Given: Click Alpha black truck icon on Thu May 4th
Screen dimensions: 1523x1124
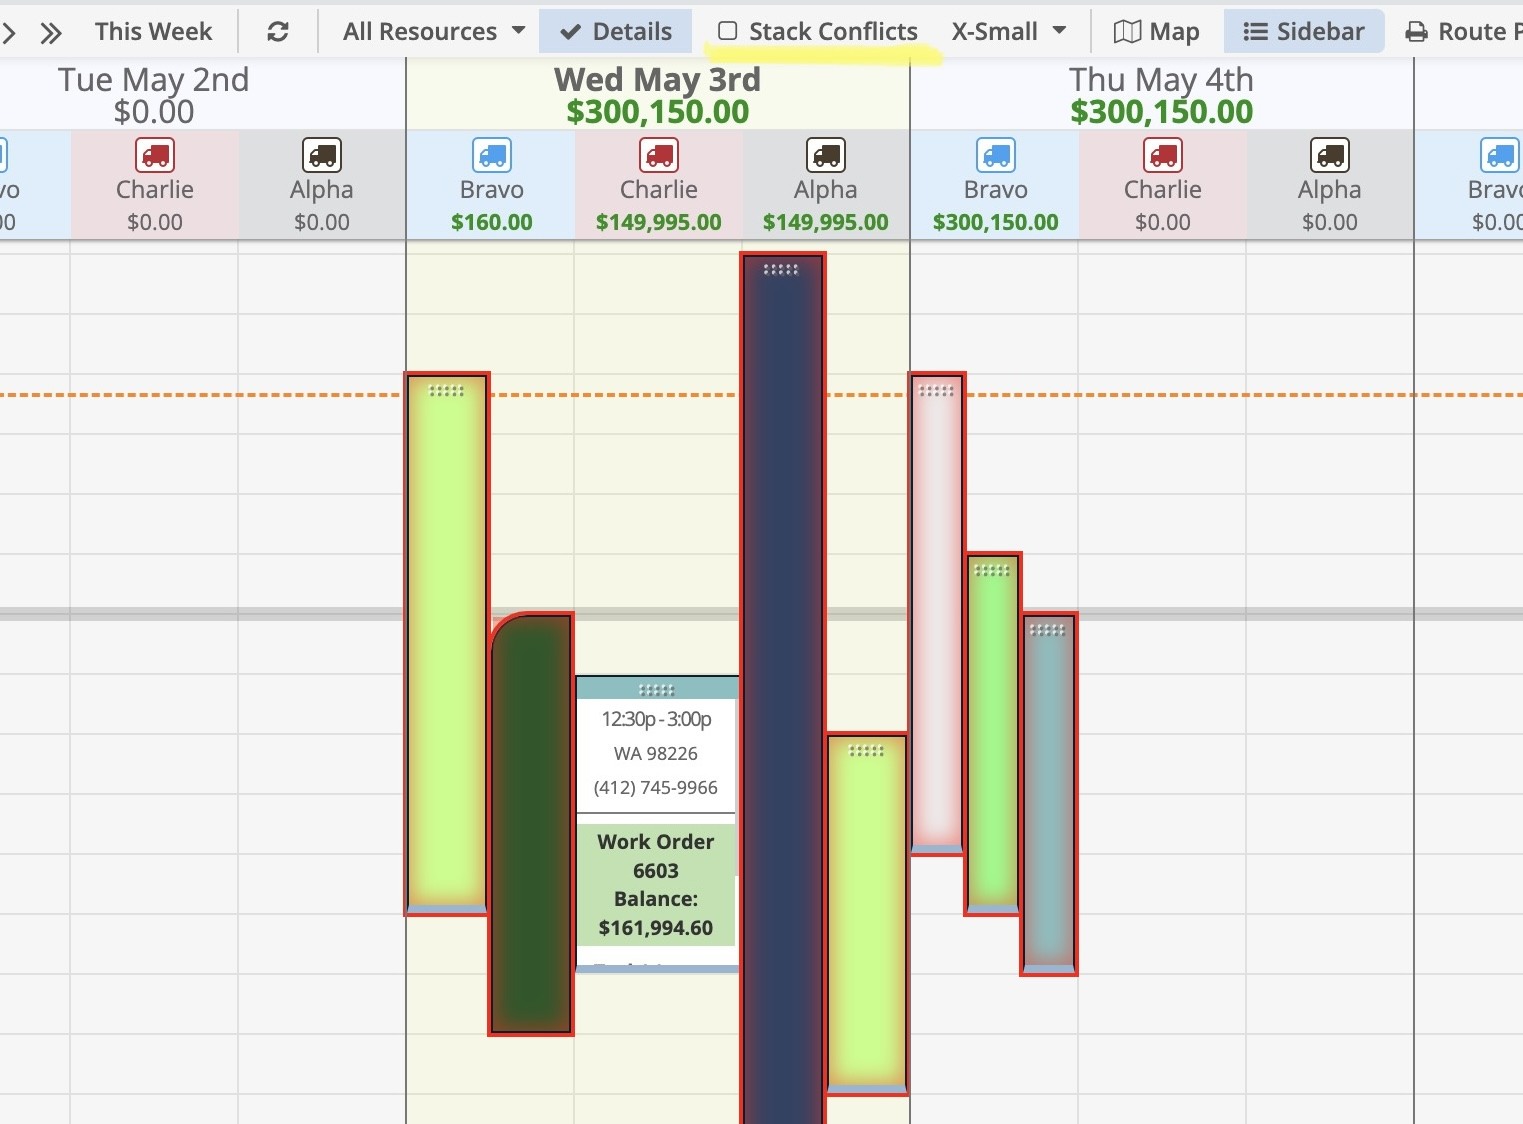Looking at the screenshot, I should [1329, 156].
